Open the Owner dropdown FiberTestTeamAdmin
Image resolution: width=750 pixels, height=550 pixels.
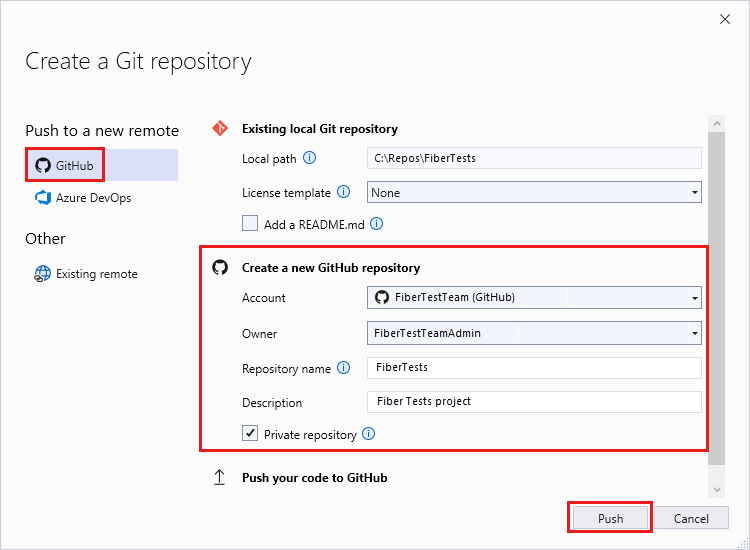[534, 334]
